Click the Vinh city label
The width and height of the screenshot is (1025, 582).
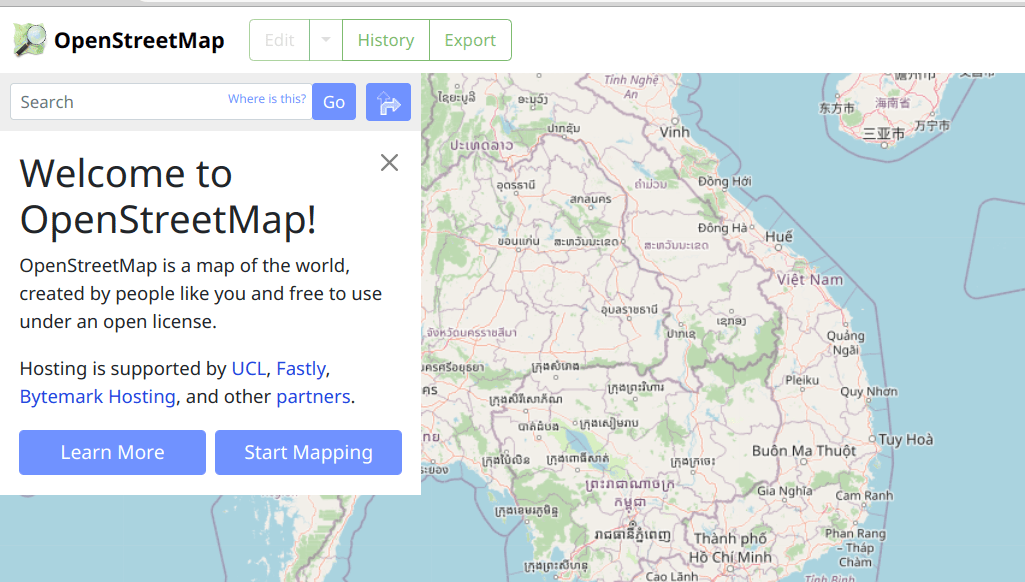tap(674, 132)
